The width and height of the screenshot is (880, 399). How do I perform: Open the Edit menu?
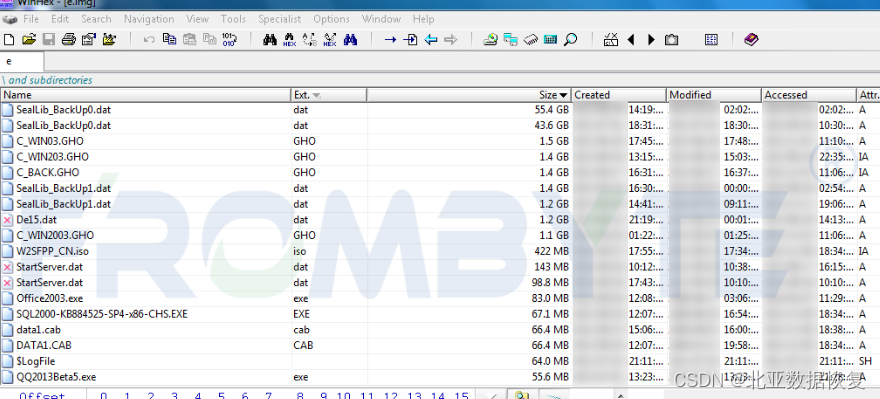60,19
